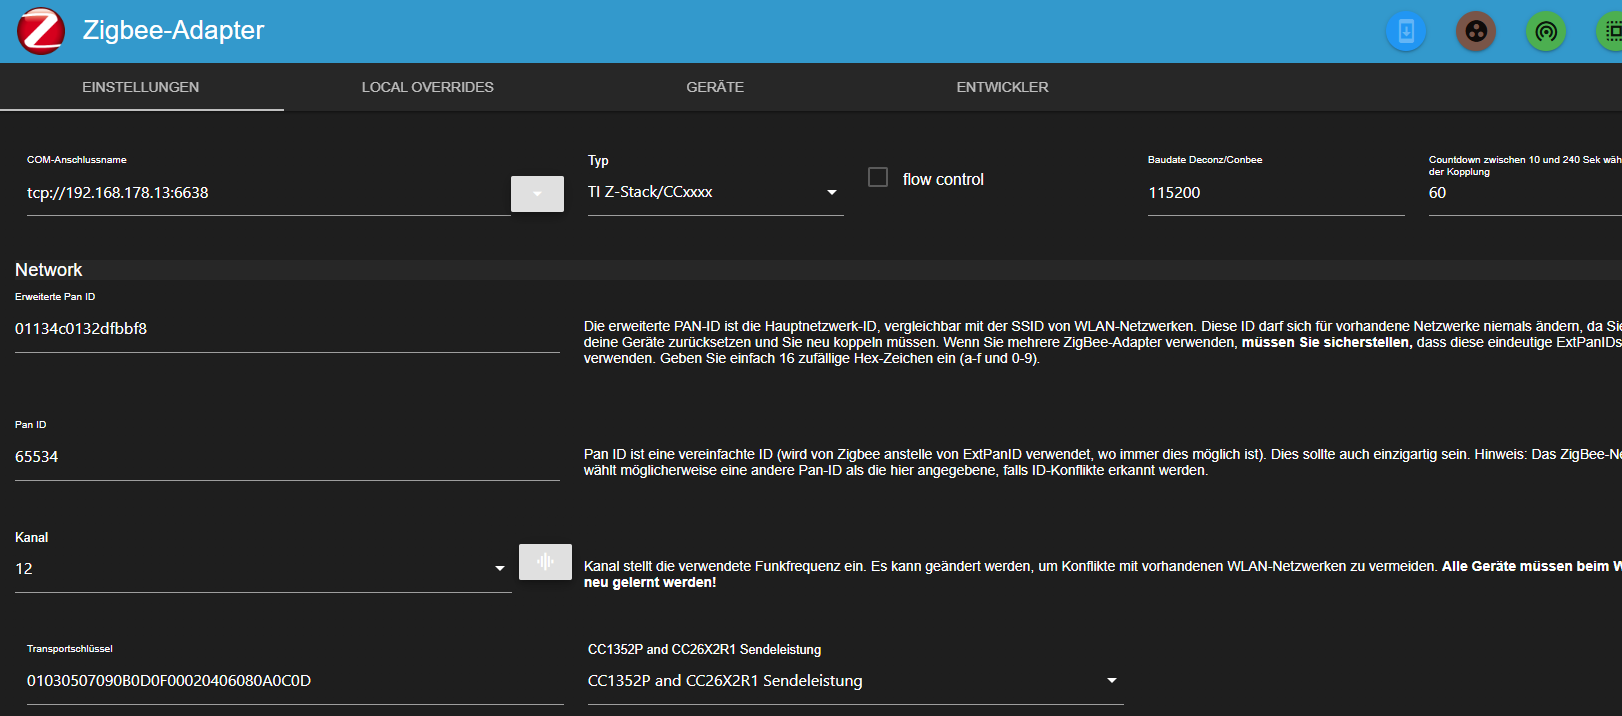Expand the Typ dropdown TI Z-Stack/CCxxxx
Viewport: 1622px width, 716px height.
715,192
